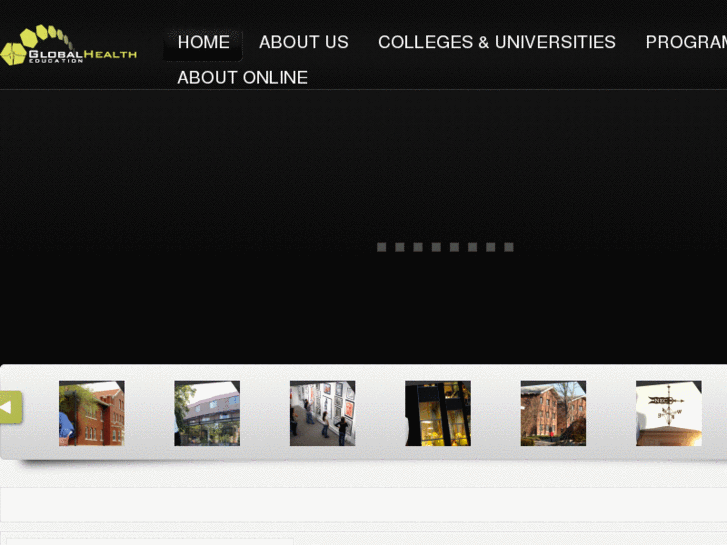
Task: Select fifth slideshow indicator square
Action: click(x=454, y=247)
